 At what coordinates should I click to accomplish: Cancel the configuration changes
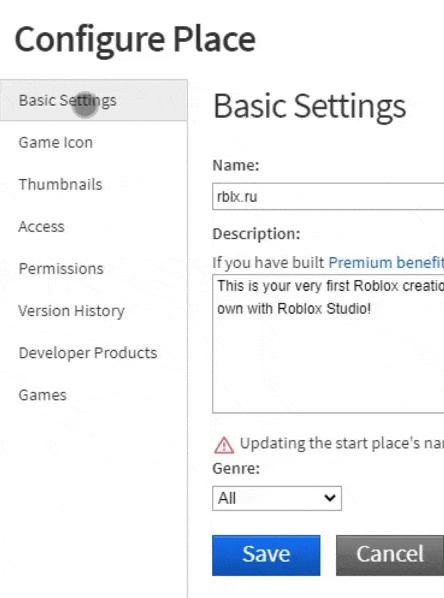390,555
